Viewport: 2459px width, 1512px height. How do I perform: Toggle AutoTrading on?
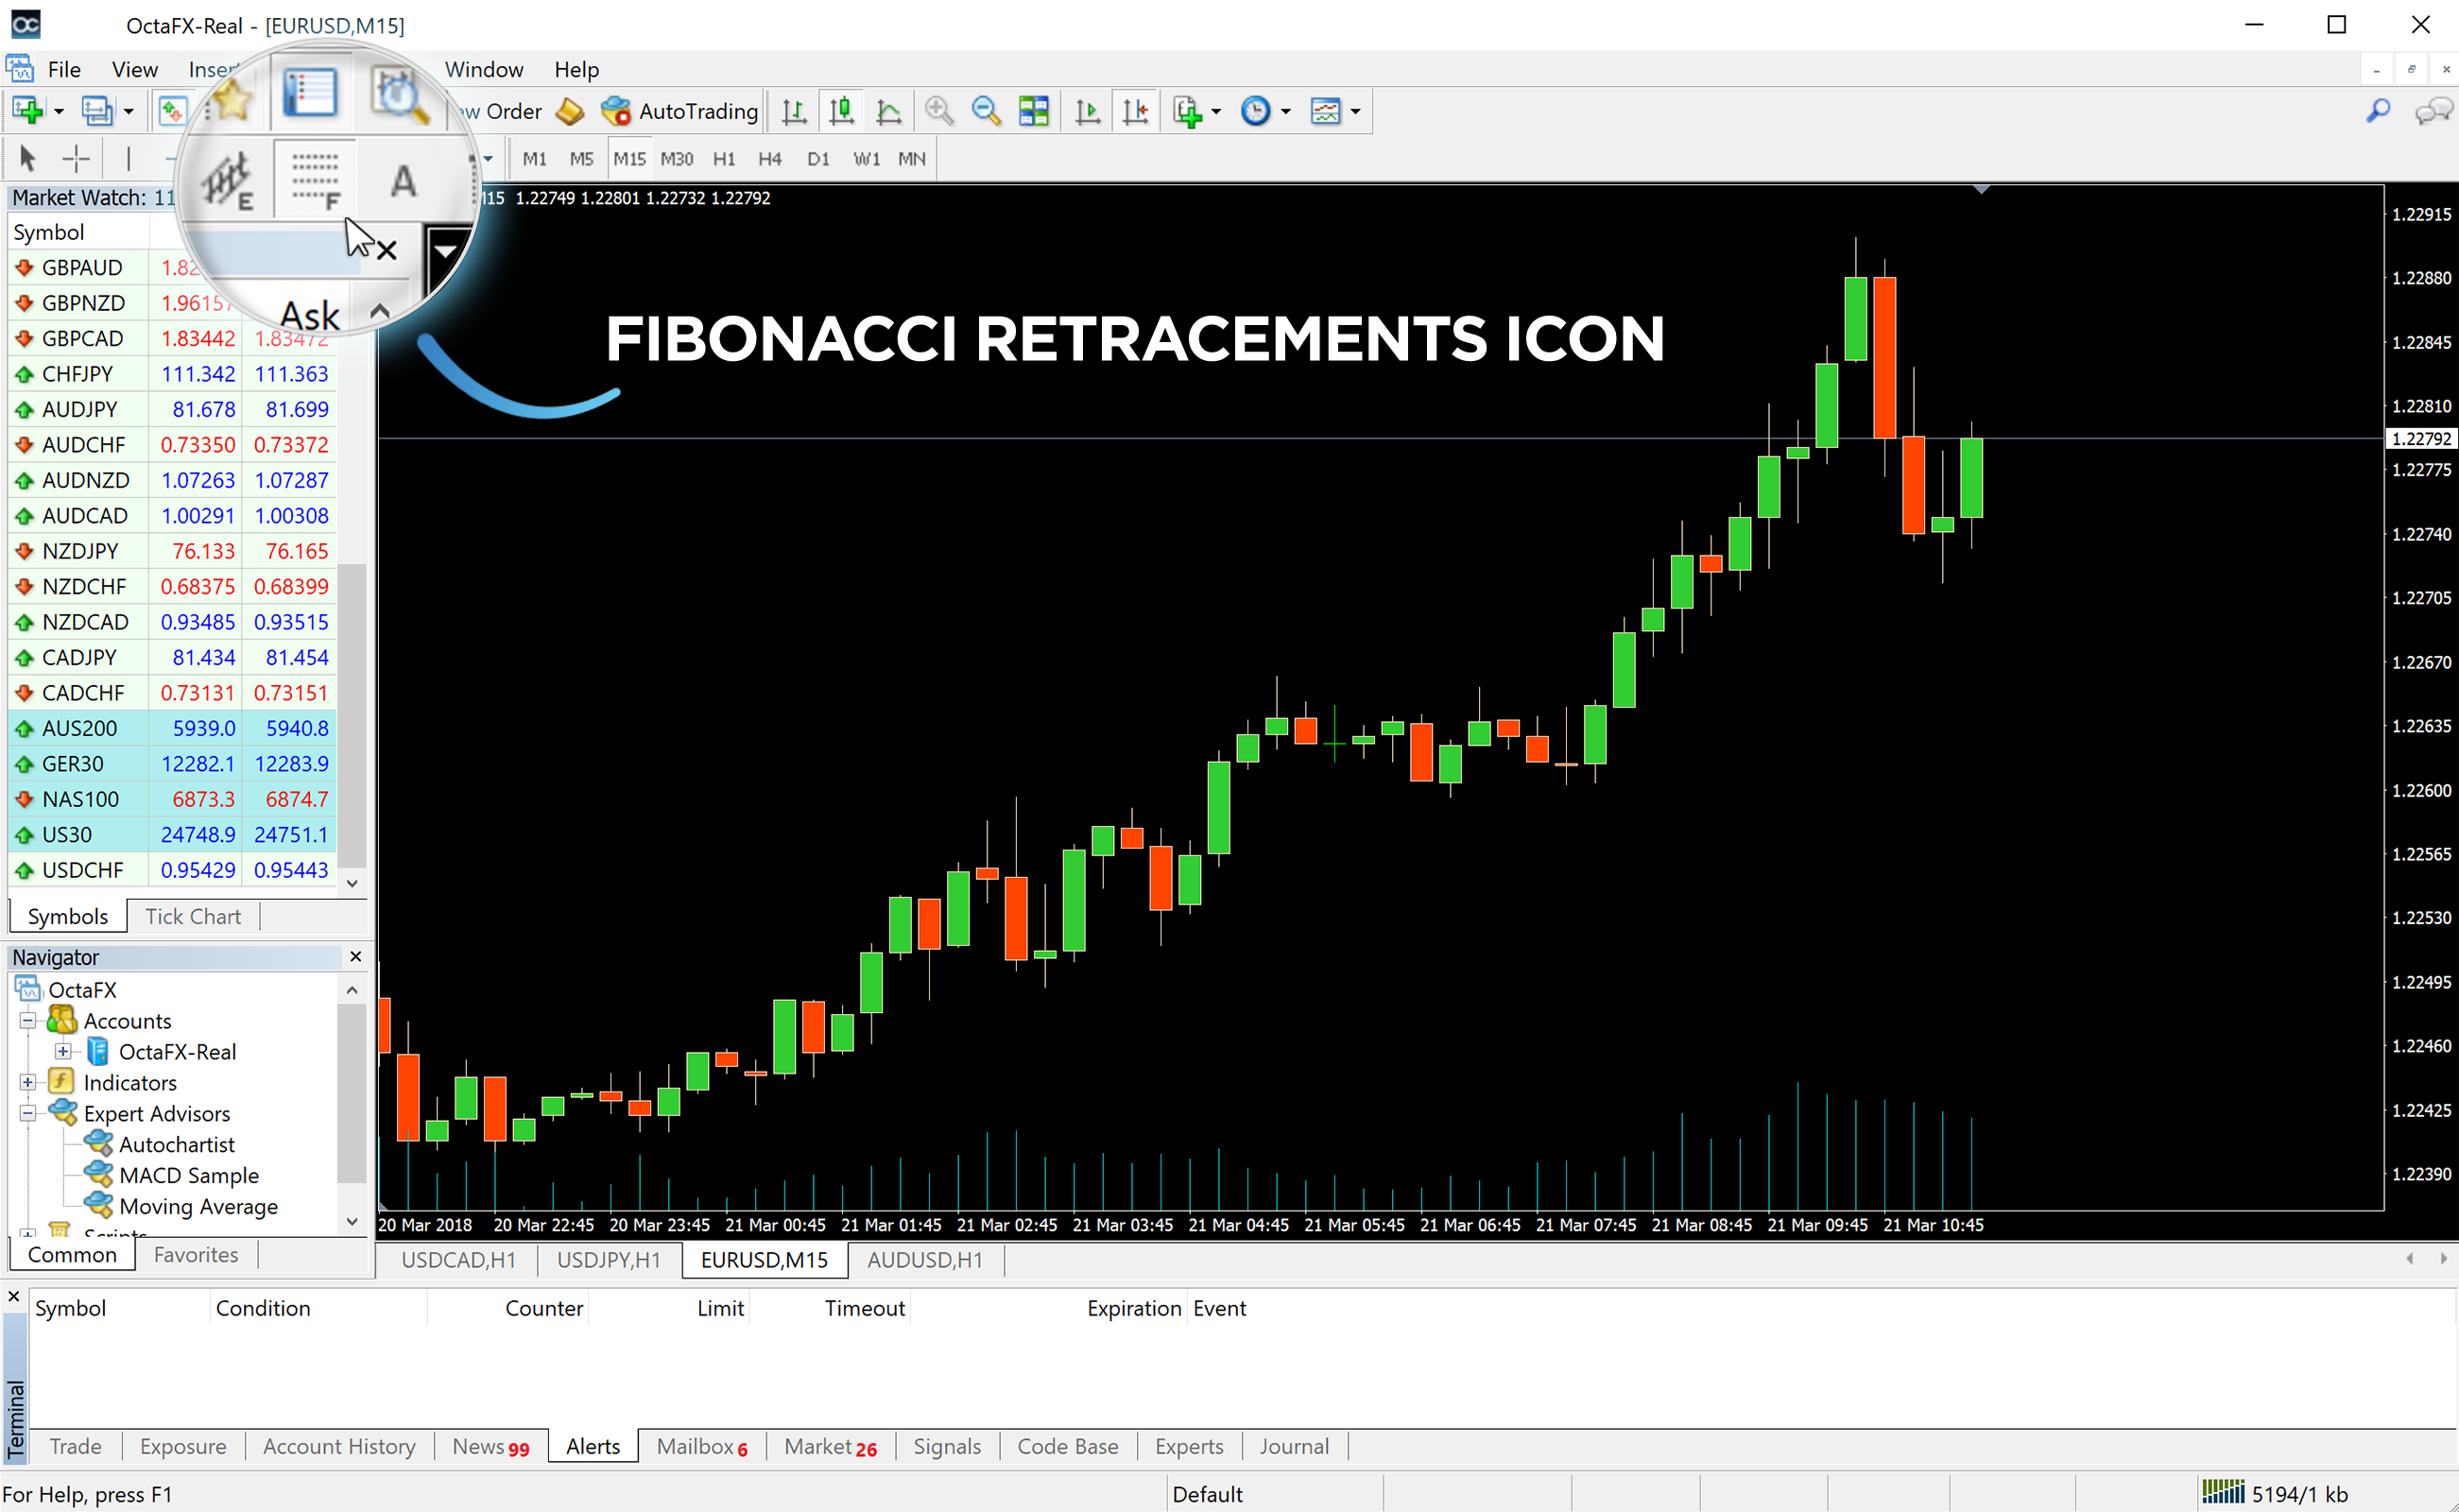[680, 110]
